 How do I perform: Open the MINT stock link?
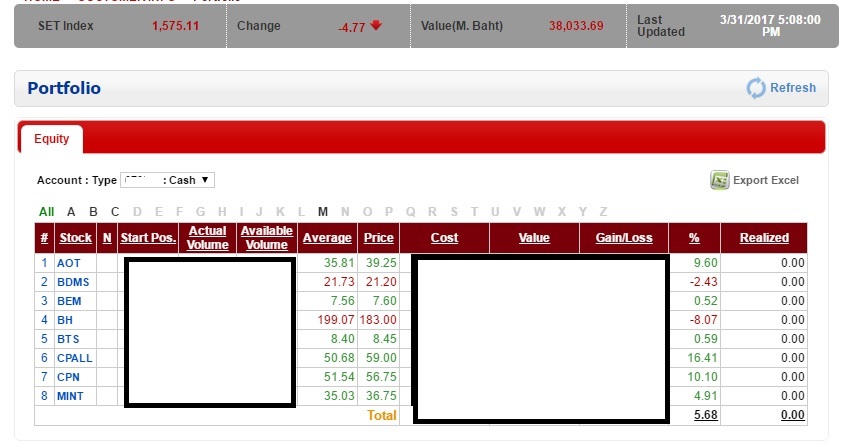click(x=70, y=396)
